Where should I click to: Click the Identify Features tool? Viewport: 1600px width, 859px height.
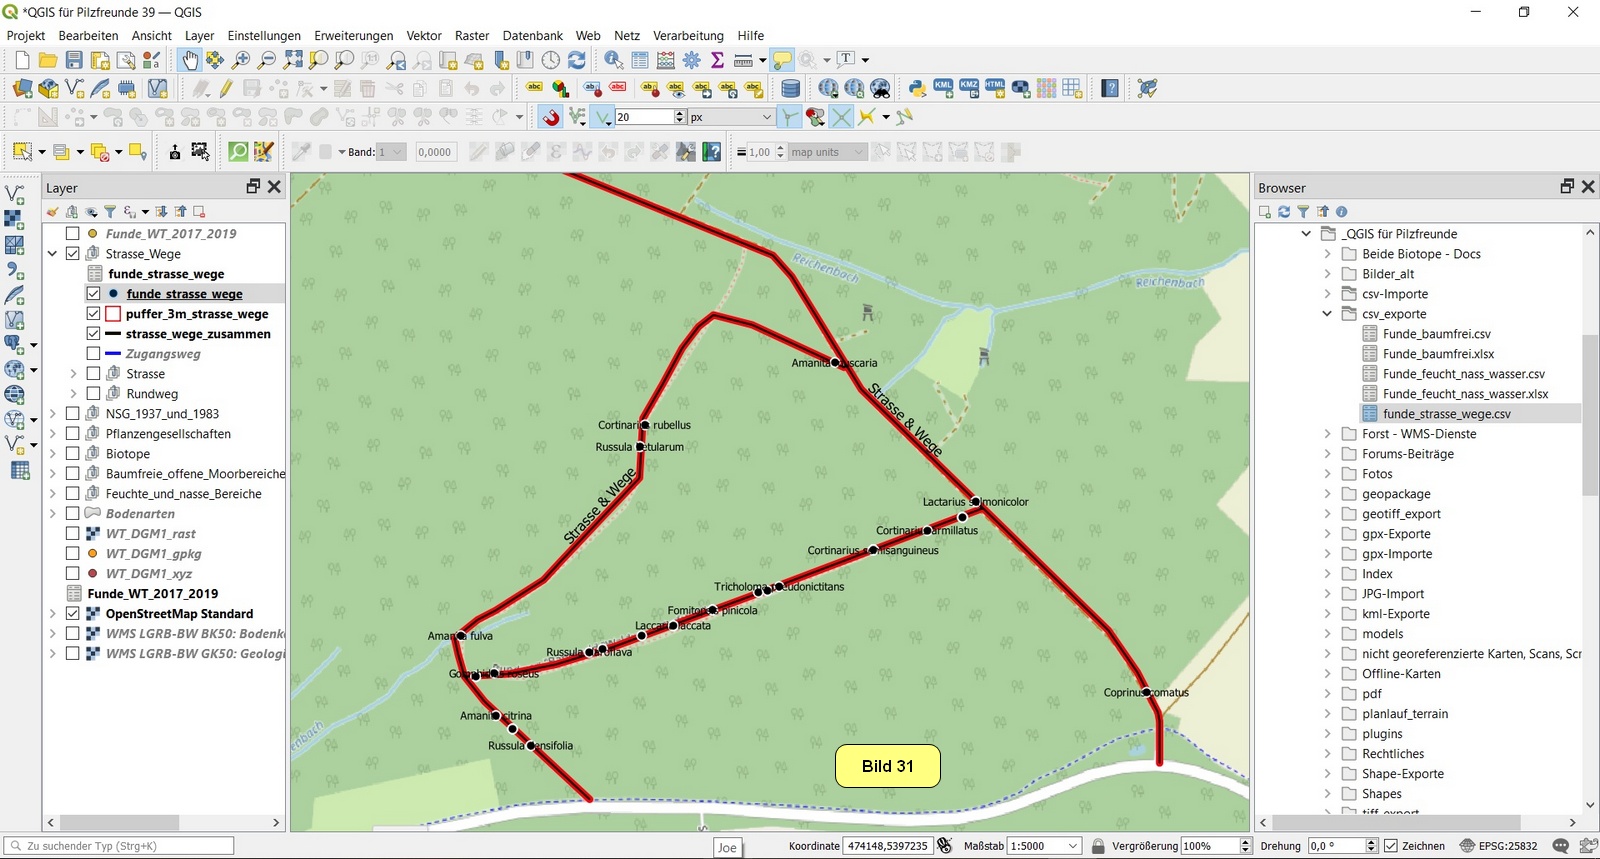click(614, 61)
